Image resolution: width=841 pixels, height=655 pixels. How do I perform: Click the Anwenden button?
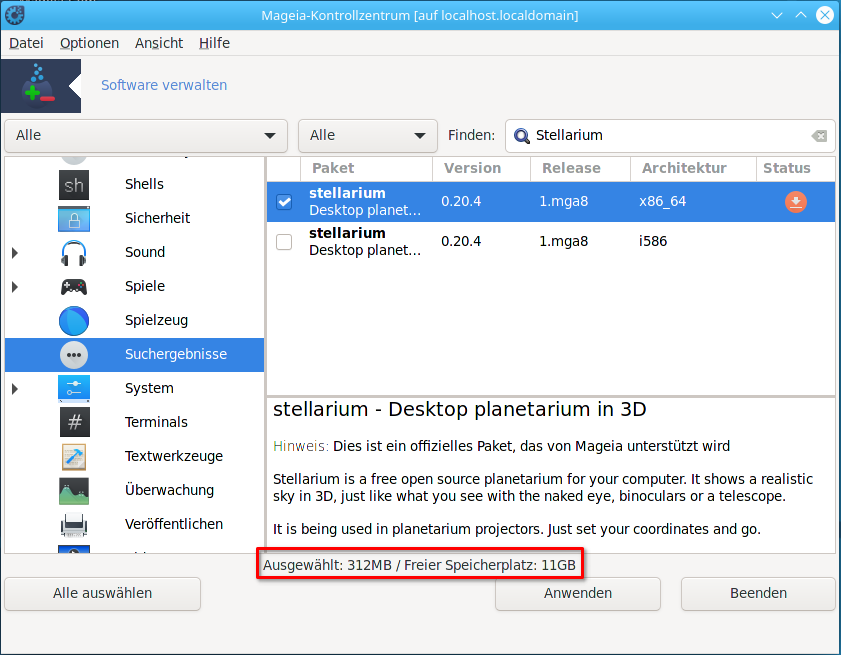[x=578, y=593]
